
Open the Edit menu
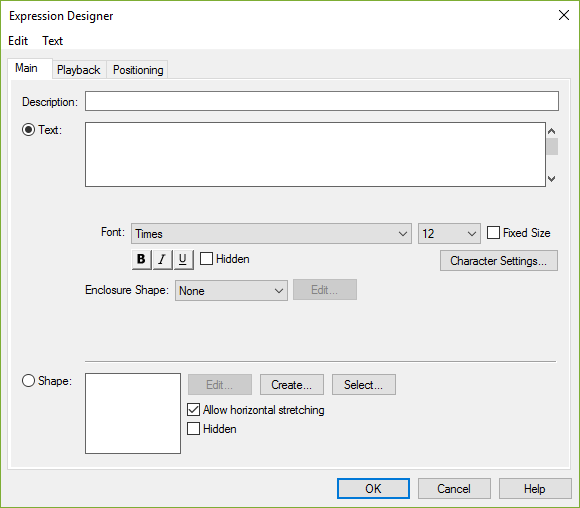coord(18,41)
